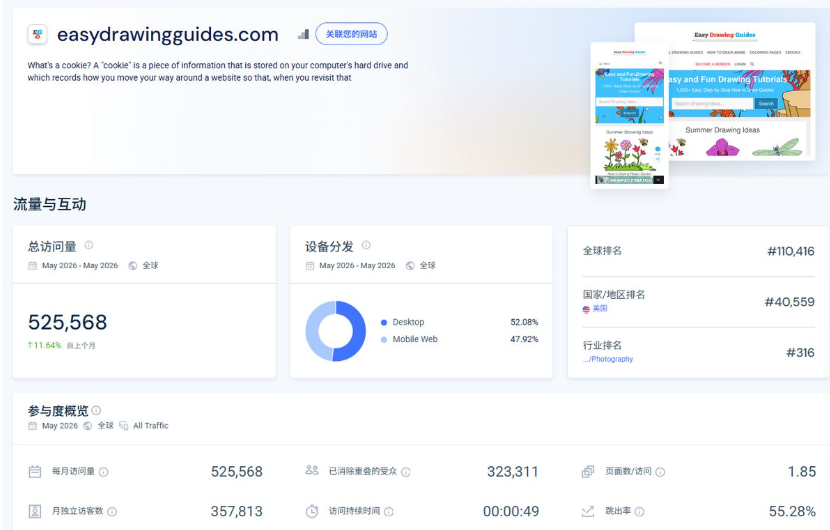Viewport: 830px width, 530px height.
Task: Click the All Traffic devices icon
Action: click(x=124, y=426)
